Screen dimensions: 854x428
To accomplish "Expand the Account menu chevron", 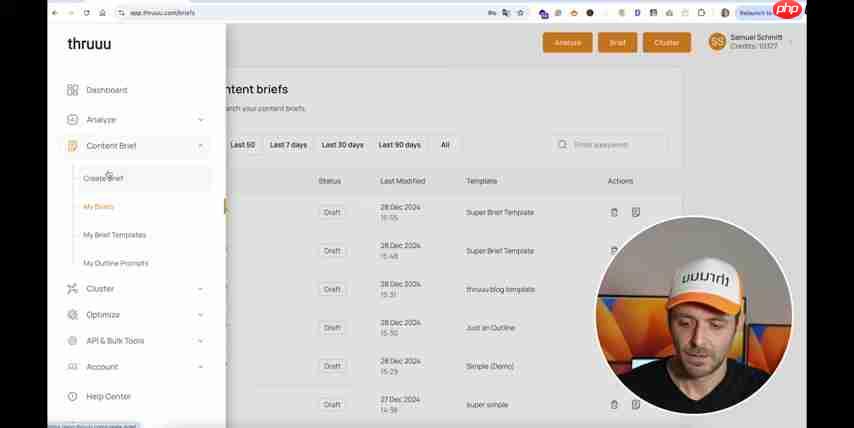I will pos(200,366).
